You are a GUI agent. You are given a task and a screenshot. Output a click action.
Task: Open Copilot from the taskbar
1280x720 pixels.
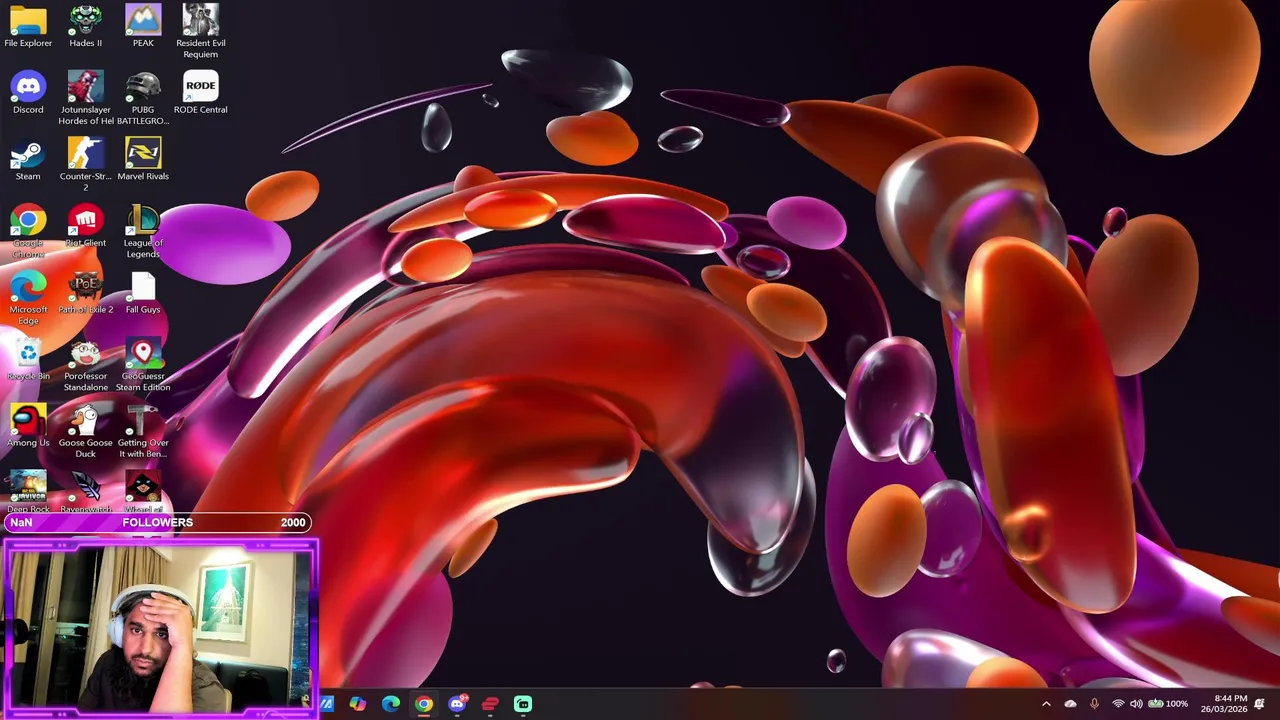(358, 704)
